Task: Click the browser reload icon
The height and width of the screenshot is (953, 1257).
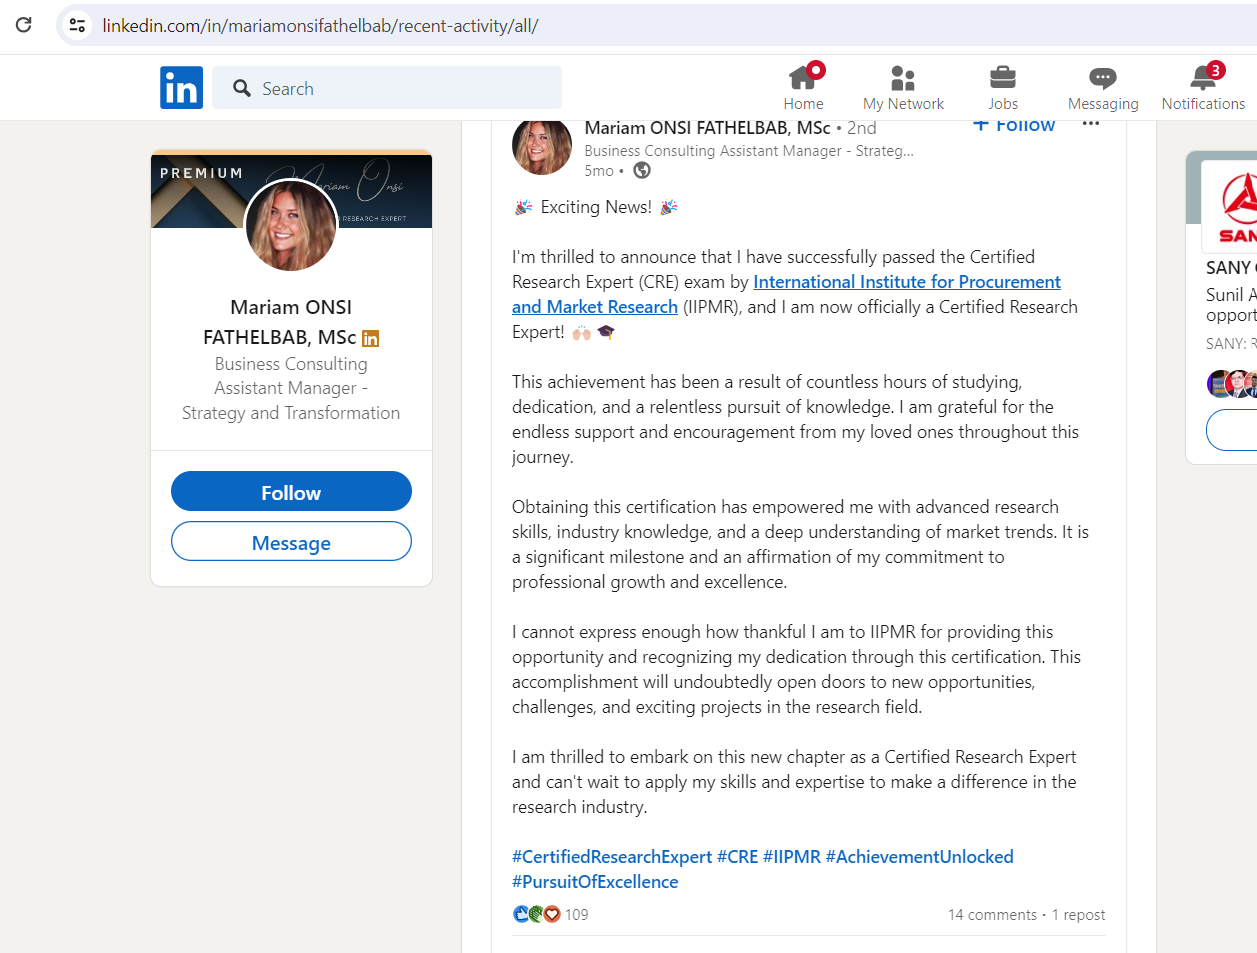Action: tap(23, 25)
